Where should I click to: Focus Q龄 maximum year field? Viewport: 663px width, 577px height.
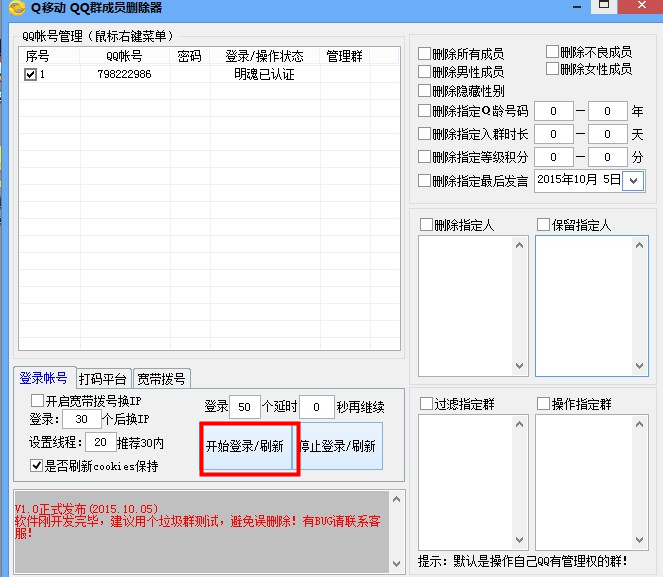coord(607,111)
